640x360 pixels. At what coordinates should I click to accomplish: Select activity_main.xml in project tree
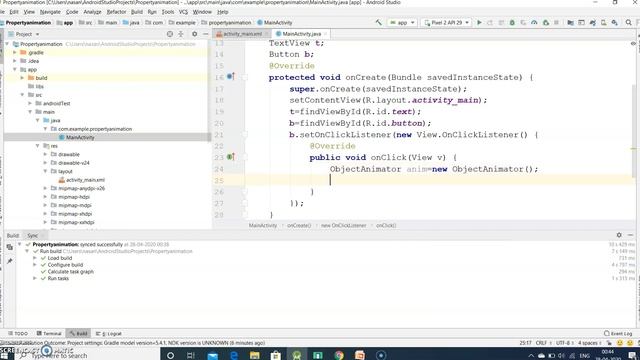pyautogui.click(x=85, y=180)
